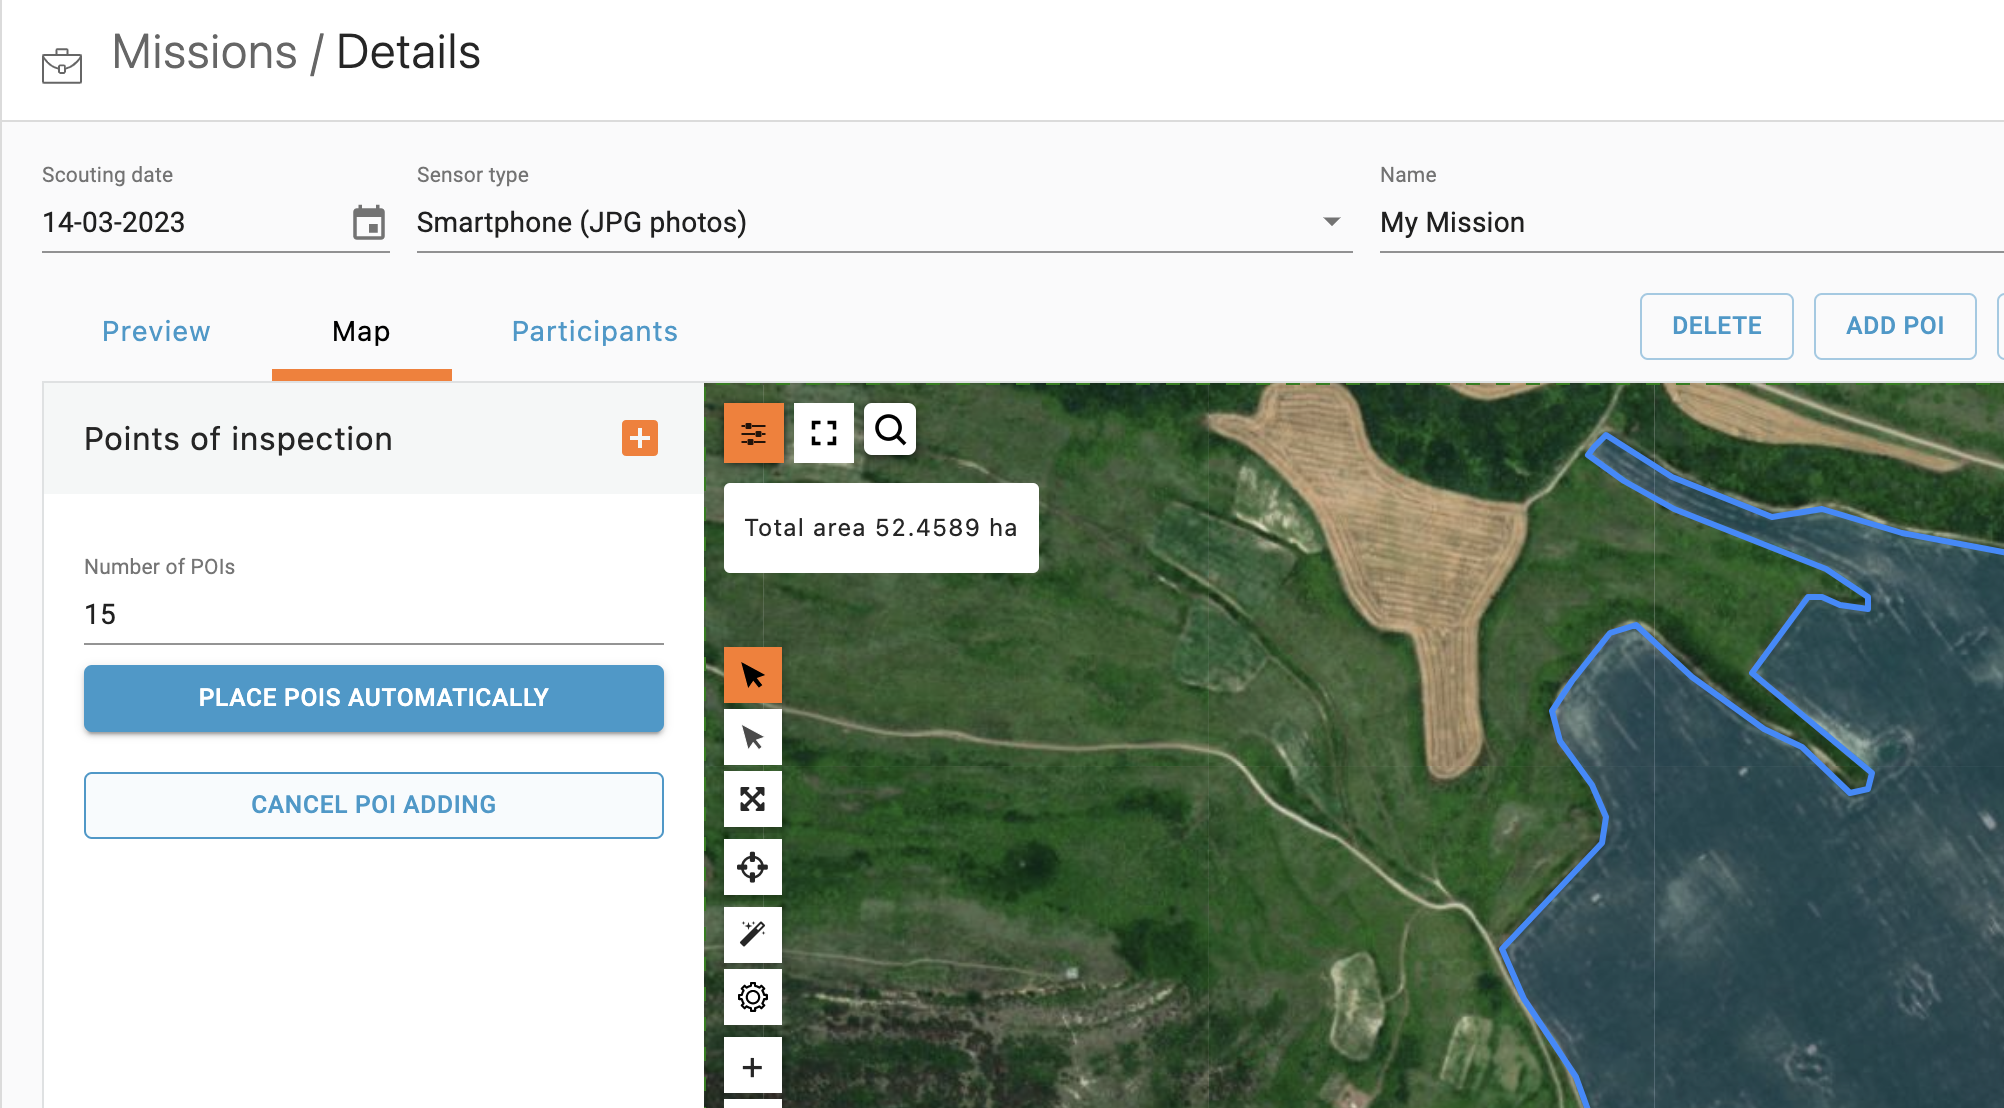The height and width of the screenshot is (1108, 2004).
Task: Click the Number of POIs field
Action: (374, 614)
